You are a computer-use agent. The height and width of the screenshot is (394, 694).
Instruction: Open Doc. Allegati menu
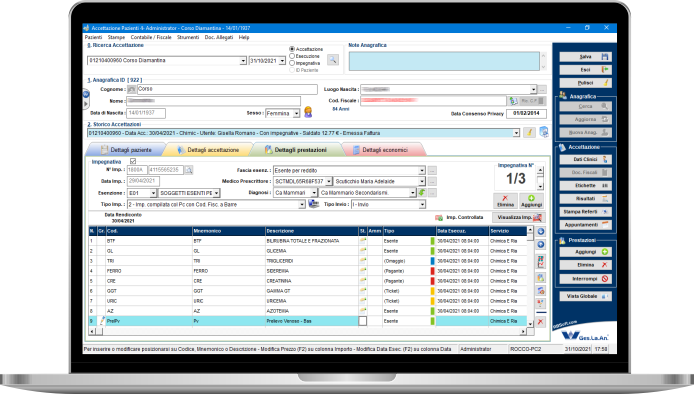pyautogui.click(x=219, y=38)
